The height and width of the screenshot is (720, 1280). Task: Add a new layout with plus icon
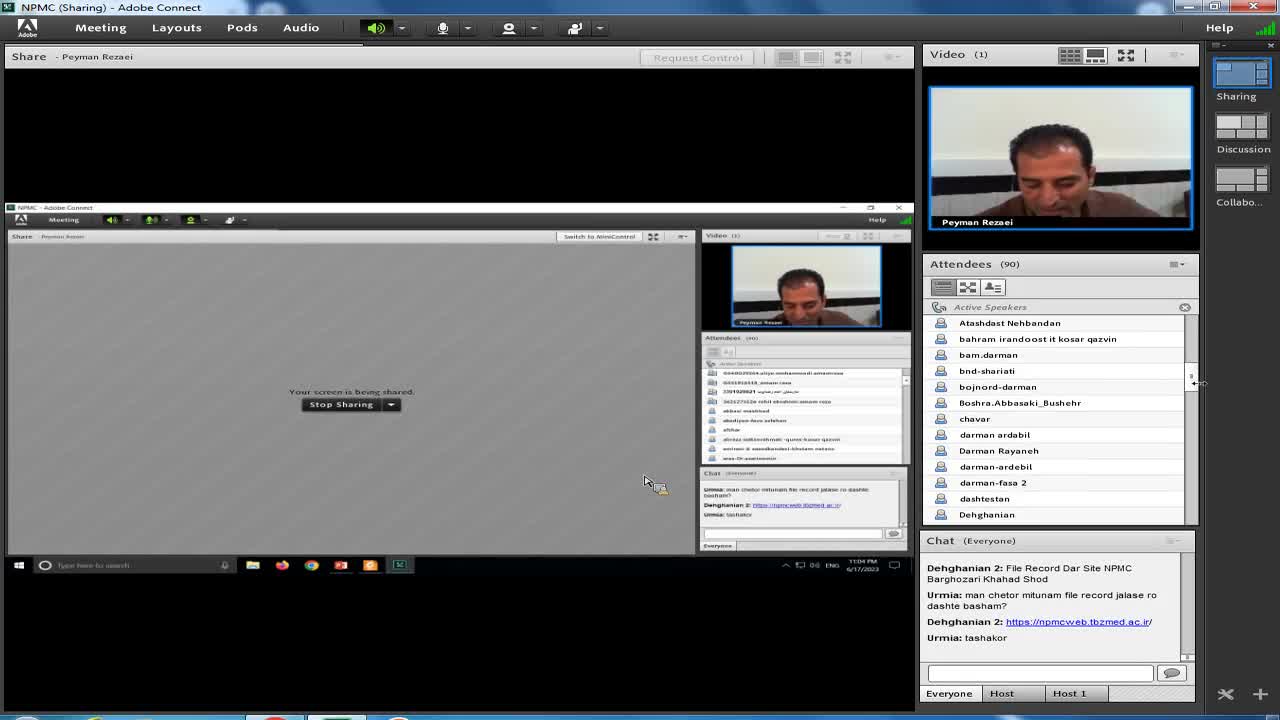[x=1260, y=693]
